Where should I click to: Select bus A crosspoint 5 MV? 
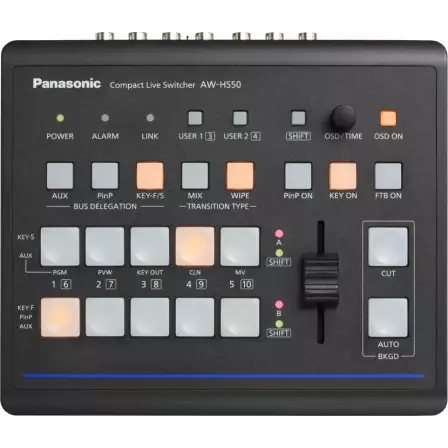pos(240,246)
